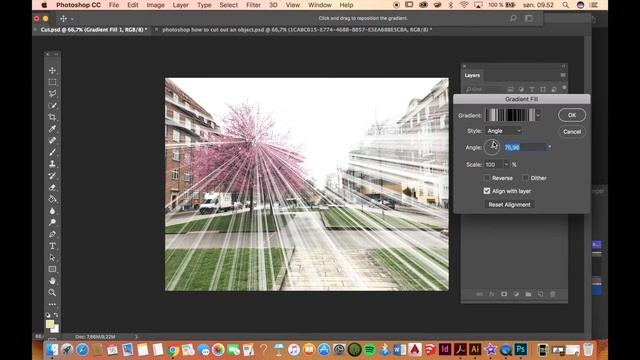Select the Crop tool
This screenshot has height=360, width=640.
pyautogui.click(x=52, y=117)
